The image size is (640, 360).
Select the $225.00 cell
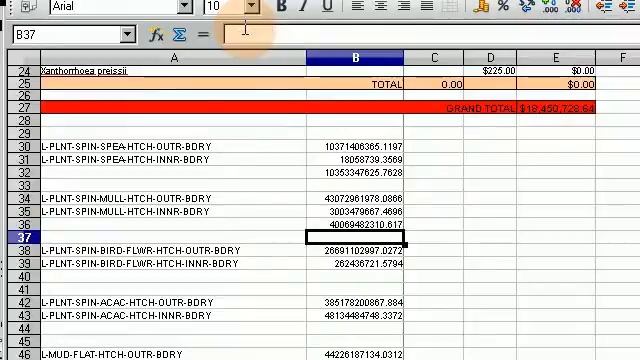[x=490, y=71]
